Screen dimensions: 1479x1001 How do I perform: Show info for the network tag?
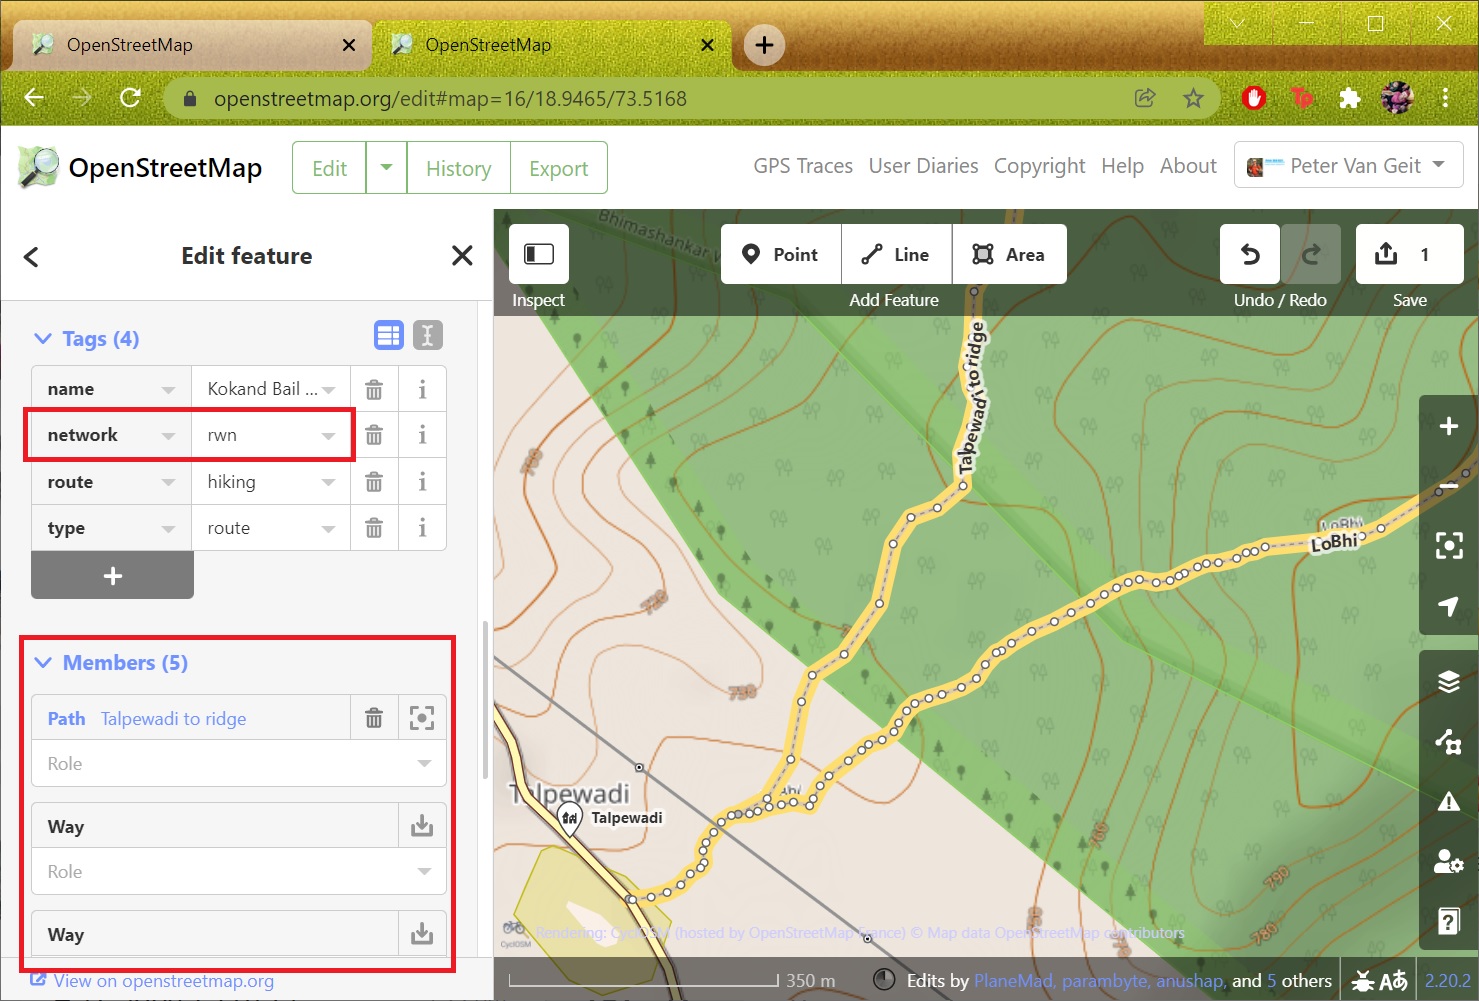[x=422, y=435]
